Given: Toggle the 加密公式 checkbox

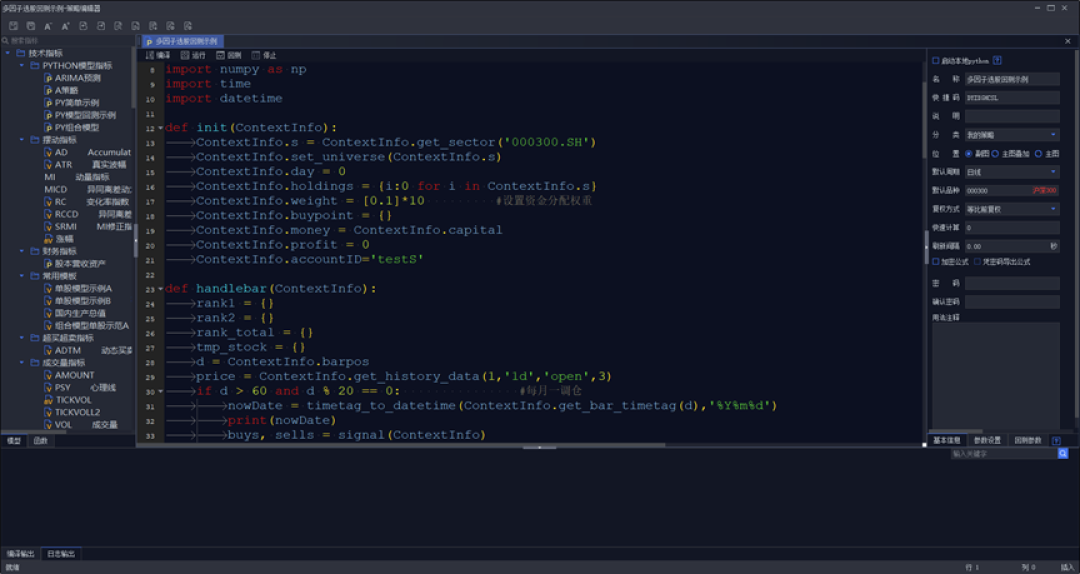Looking at the screenshot, I should coord(935,262).
